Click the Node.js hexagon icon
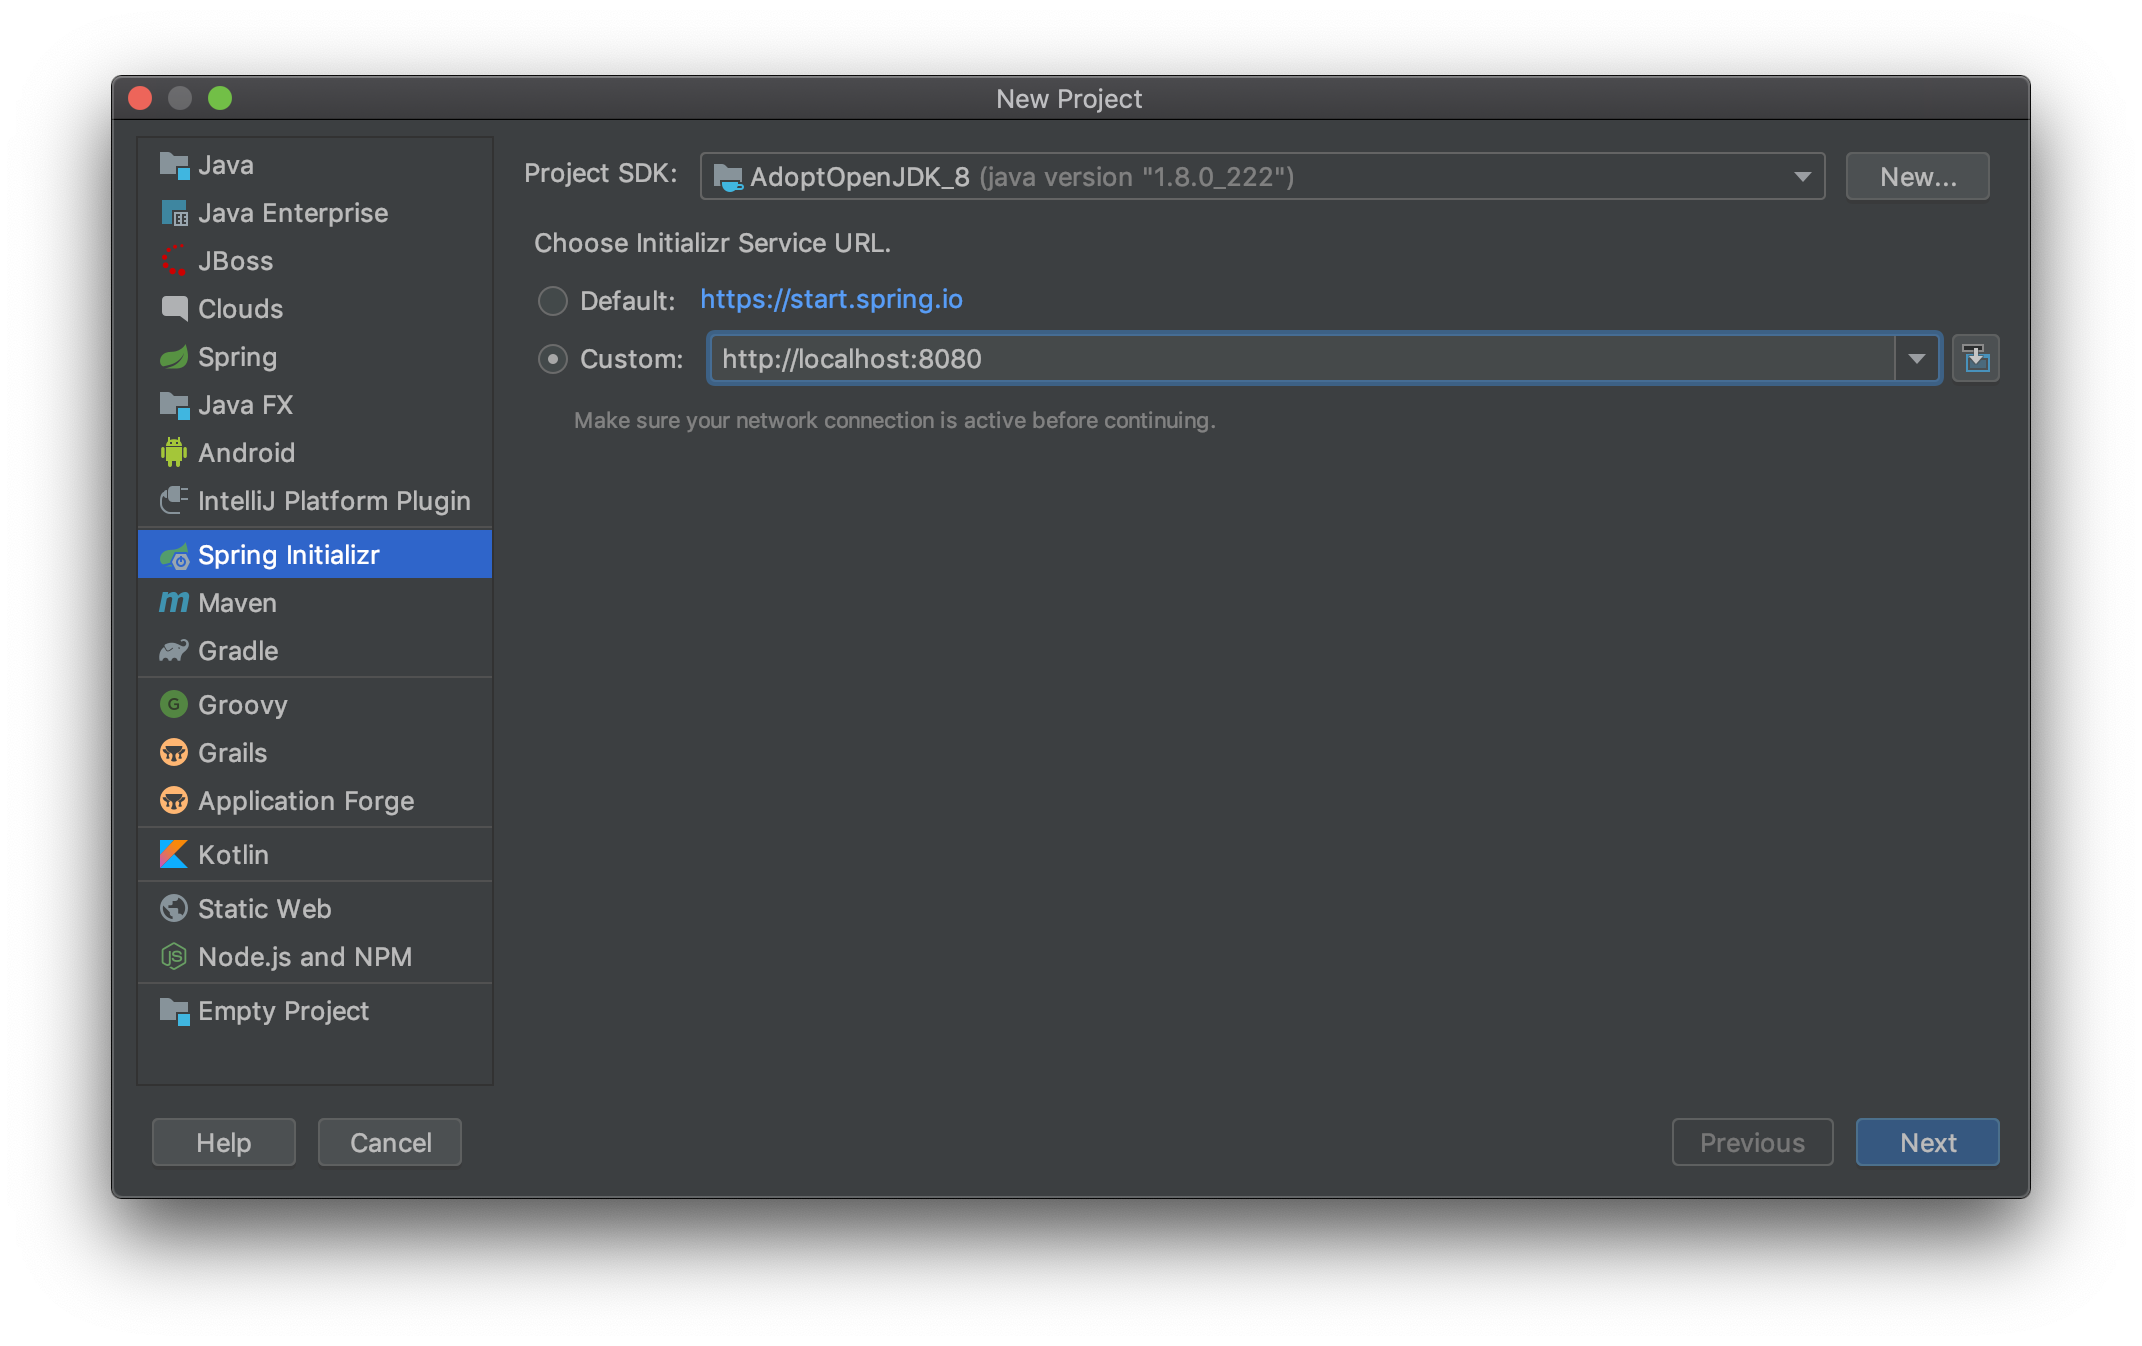 174,957
